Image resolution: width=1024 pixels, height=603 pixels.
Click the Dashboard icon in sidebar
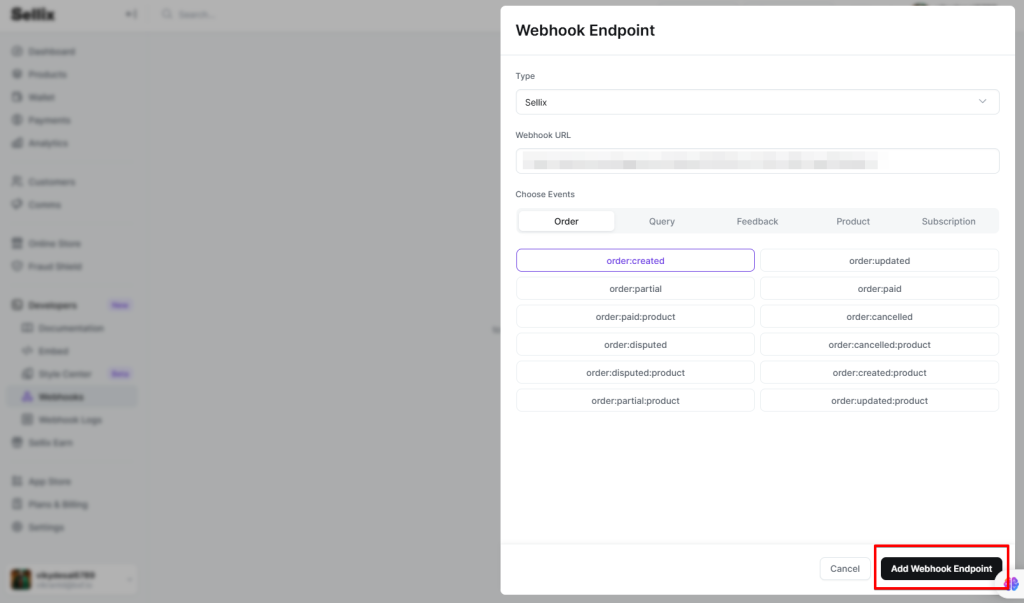pyautogui.click(x=17, y=51)
